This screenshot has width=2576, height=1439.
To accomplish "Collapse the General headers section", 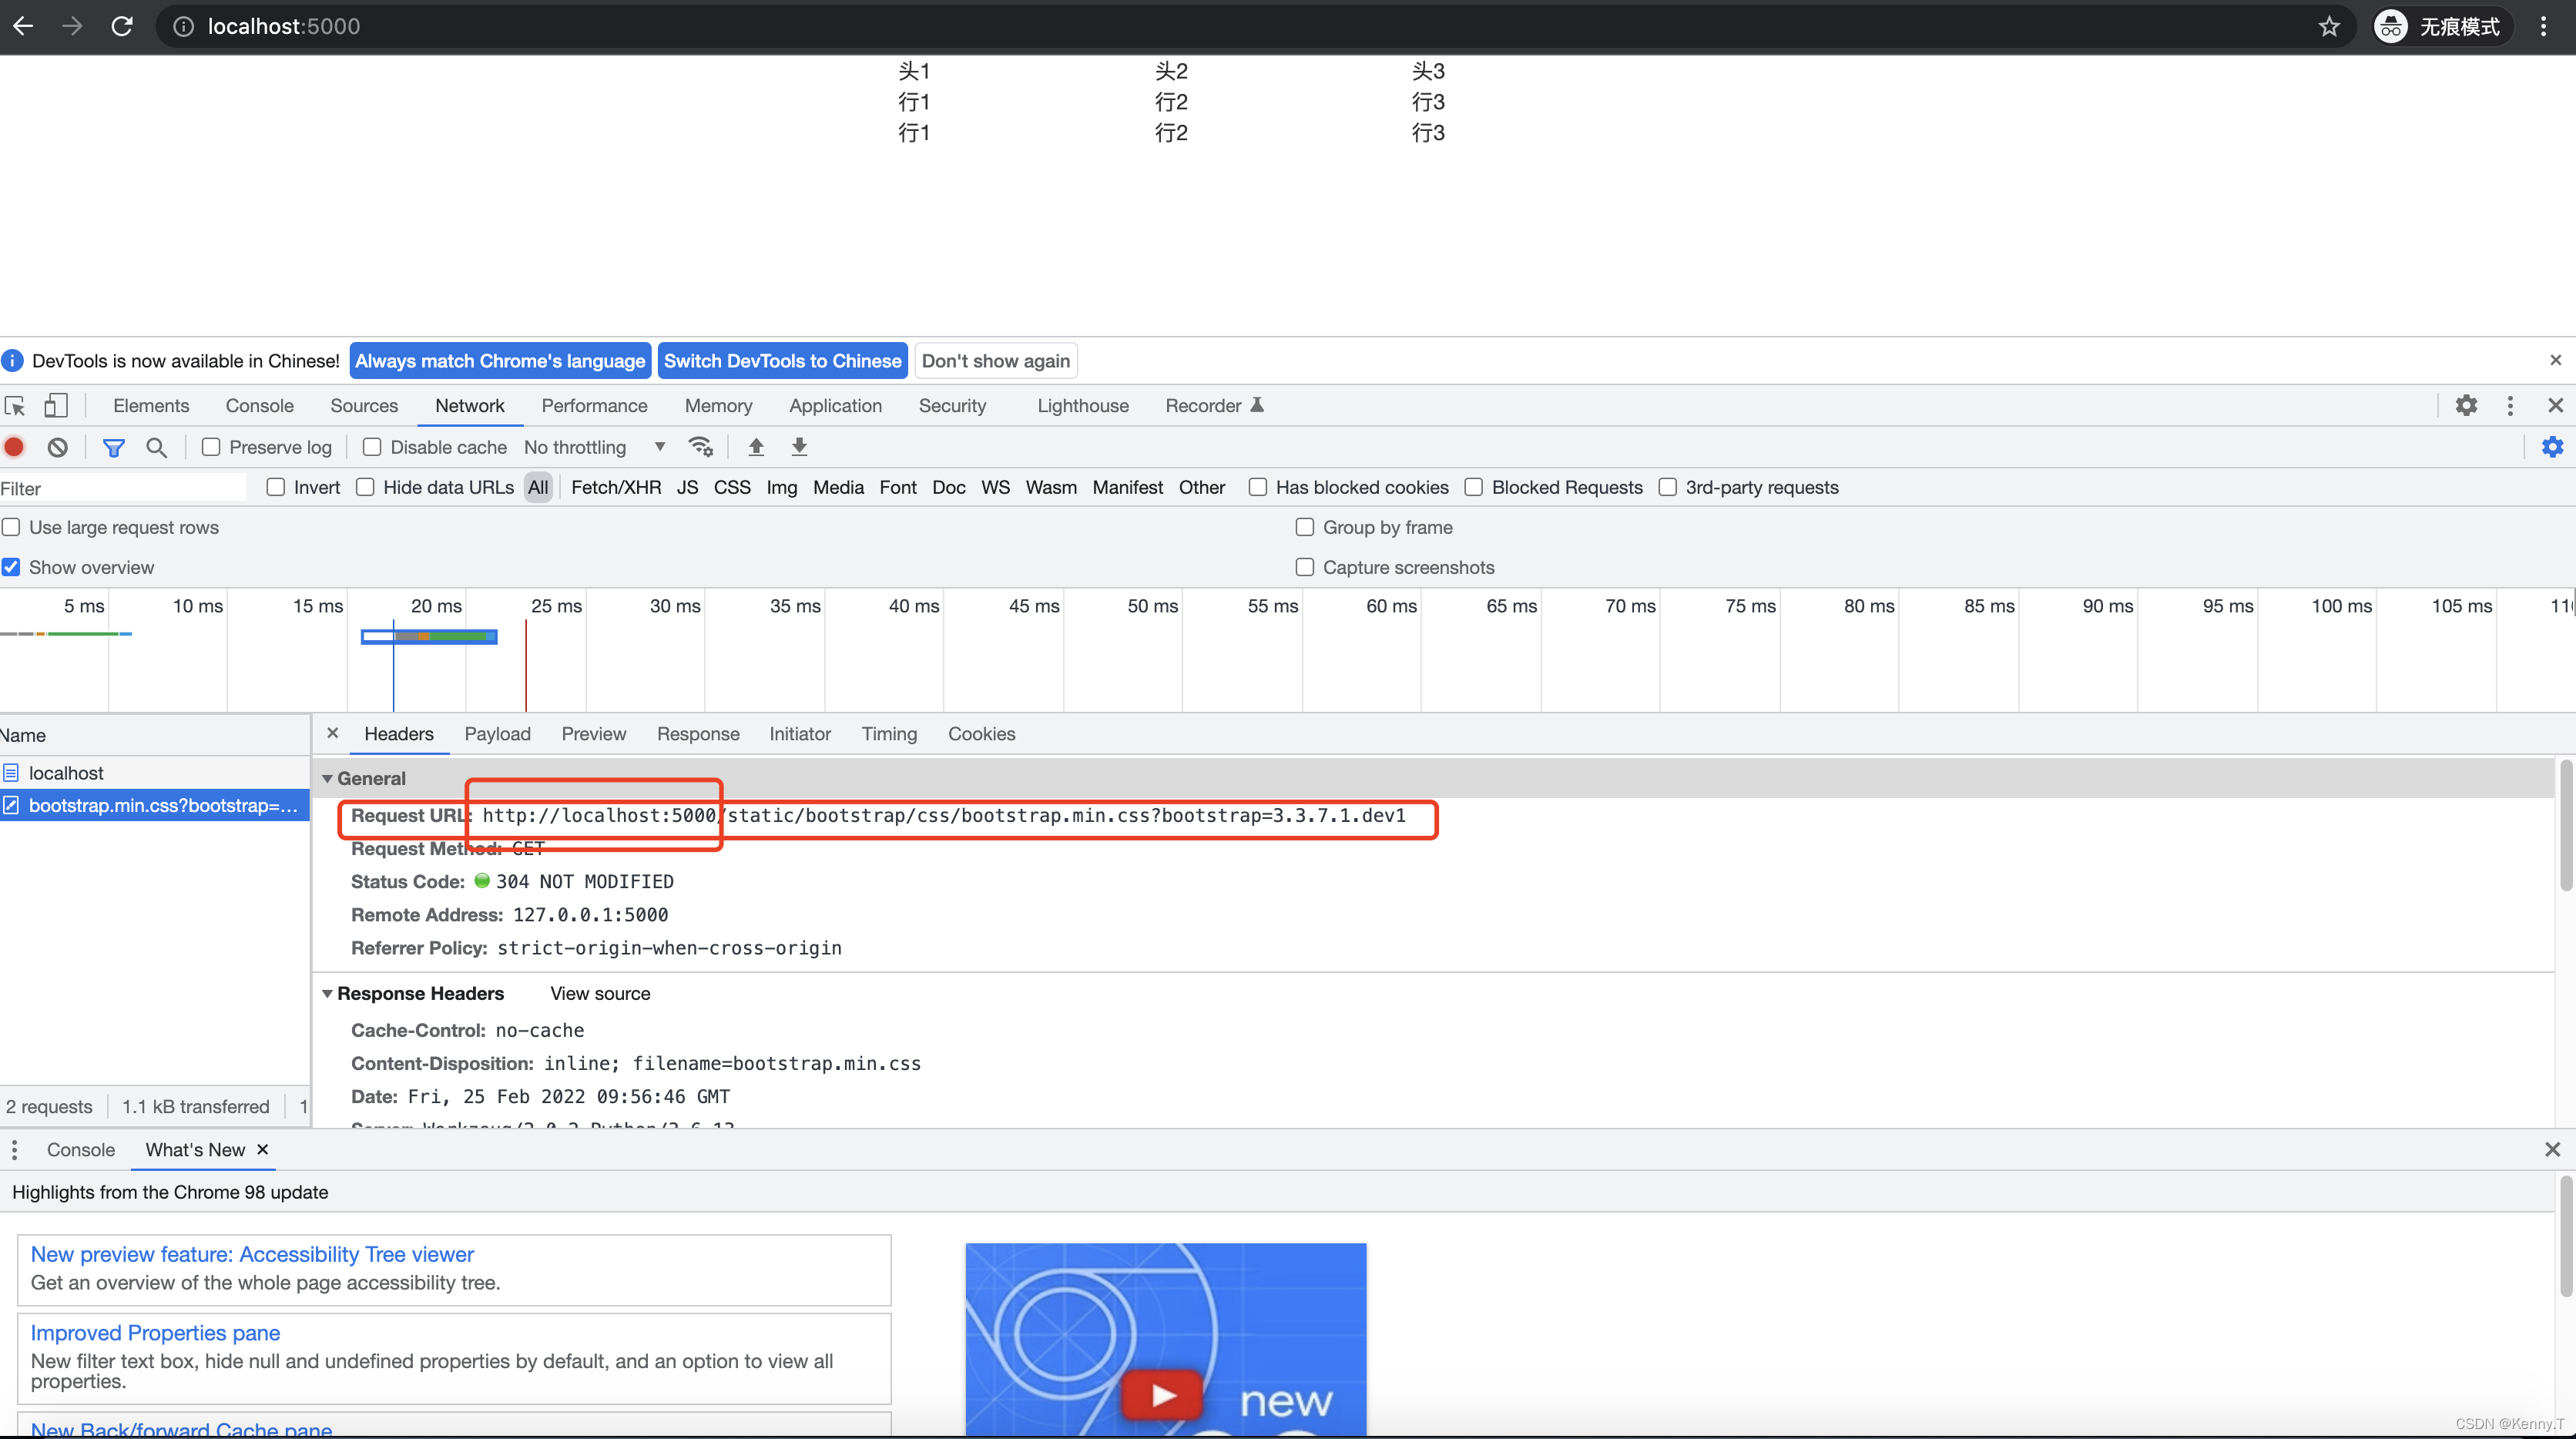I will click(327, 778).
